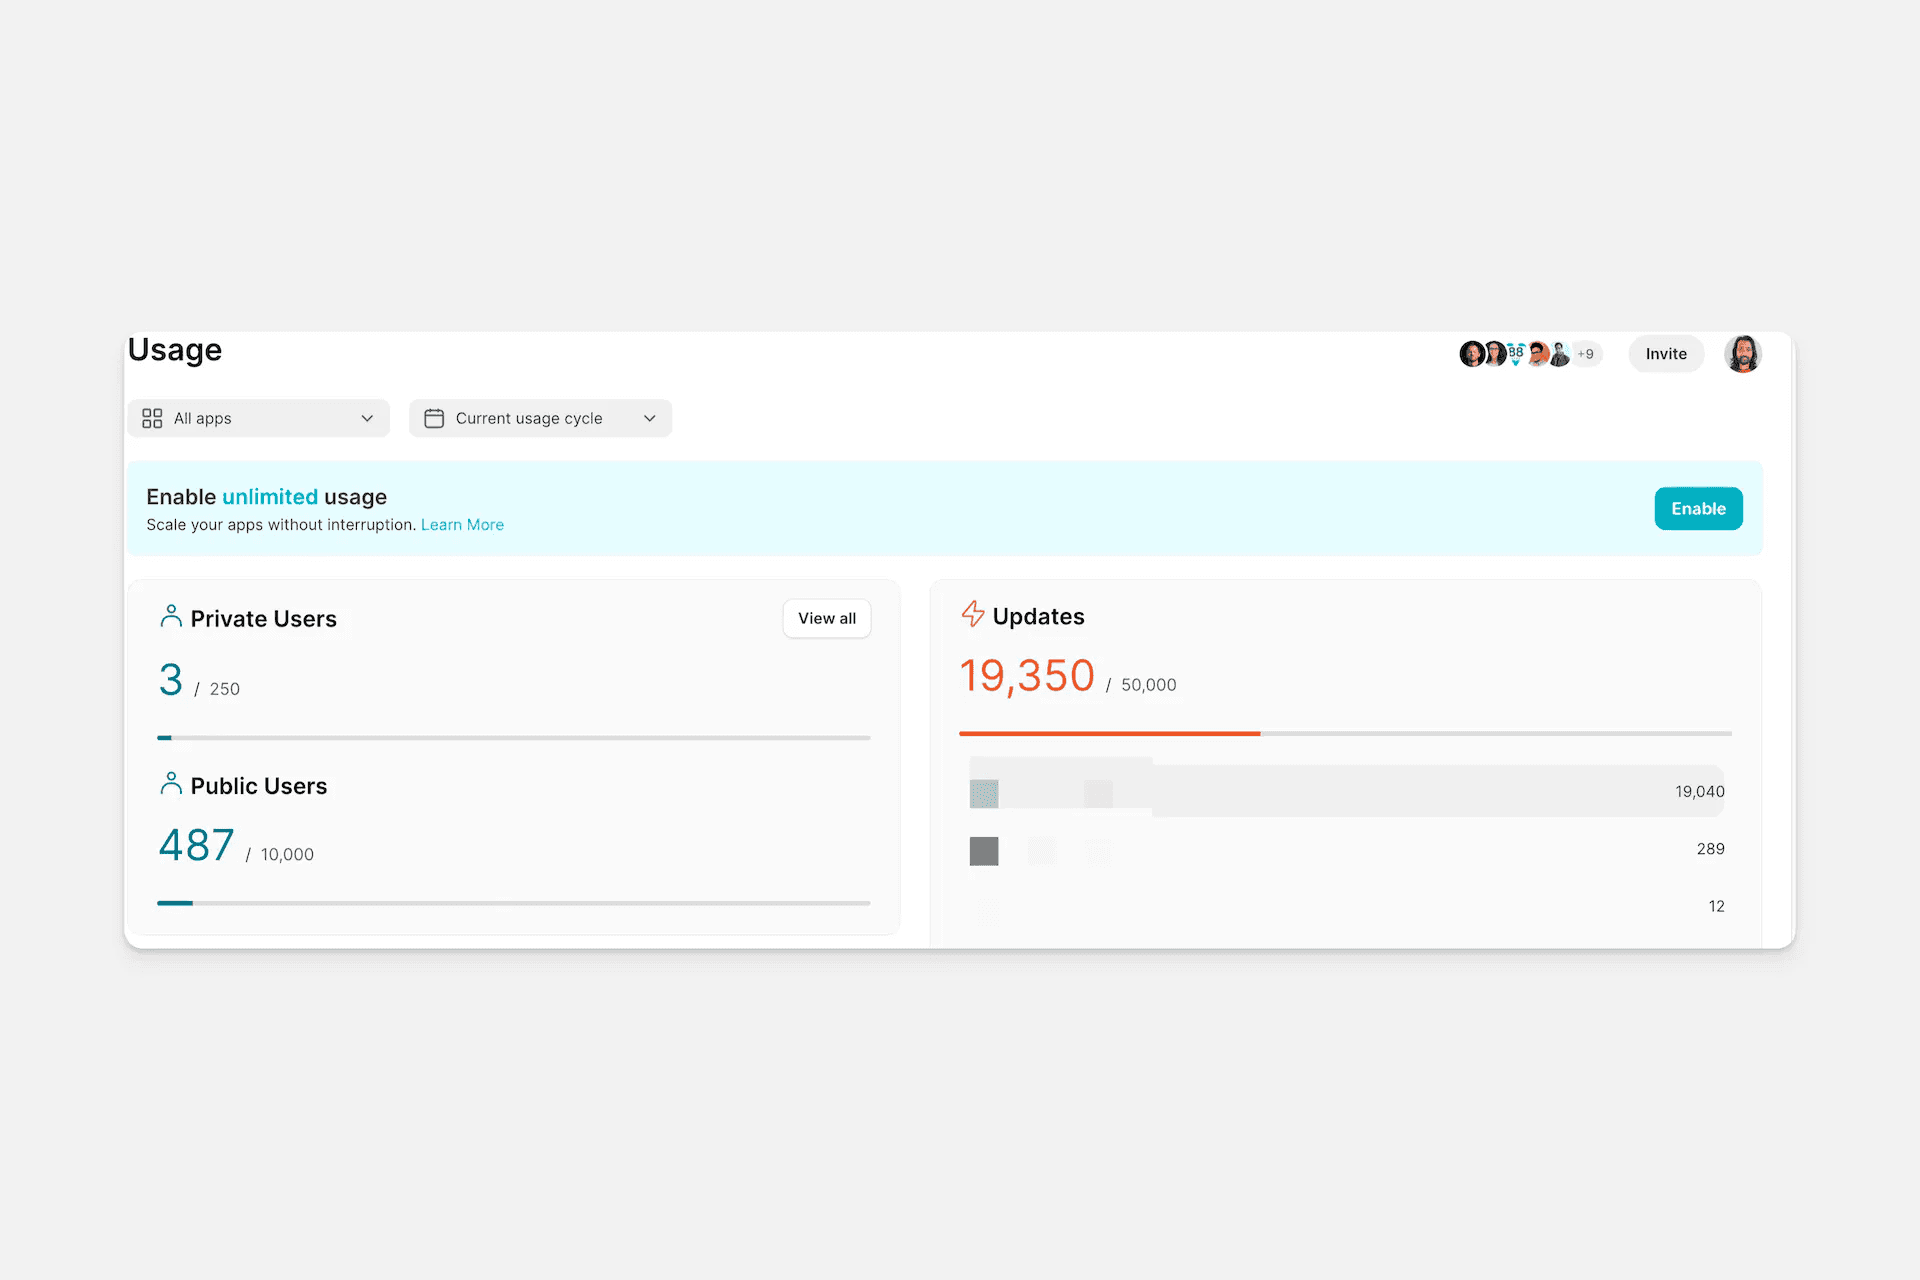Click the first team member avatar
The height and width of the screenshot is (1280, 1920).
pos(1471,354)
